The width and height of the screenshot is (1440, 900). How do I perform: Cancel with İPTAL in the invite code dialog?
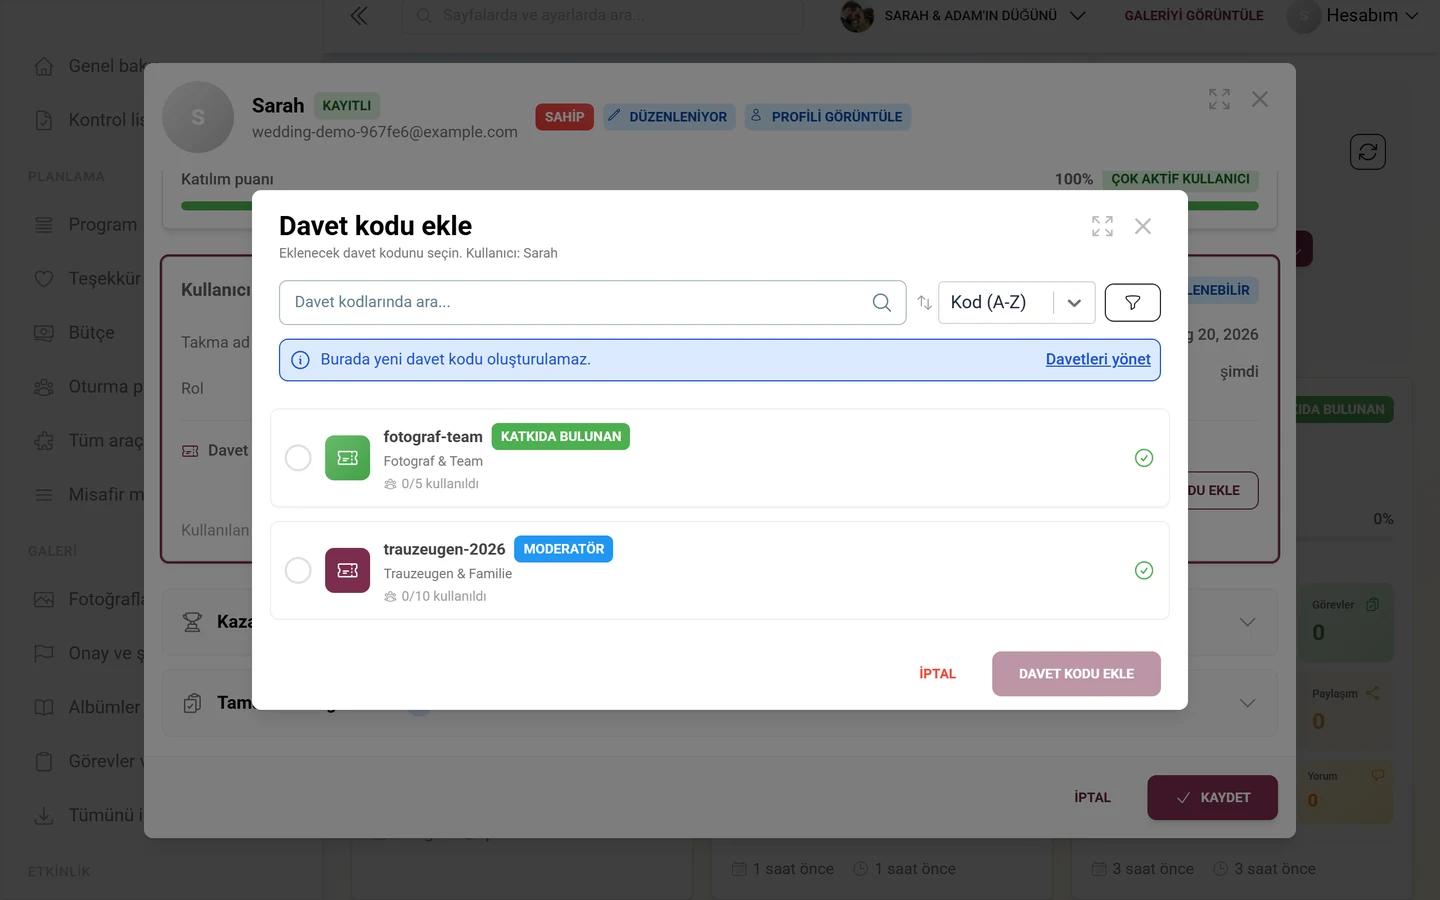coord(937,674)
